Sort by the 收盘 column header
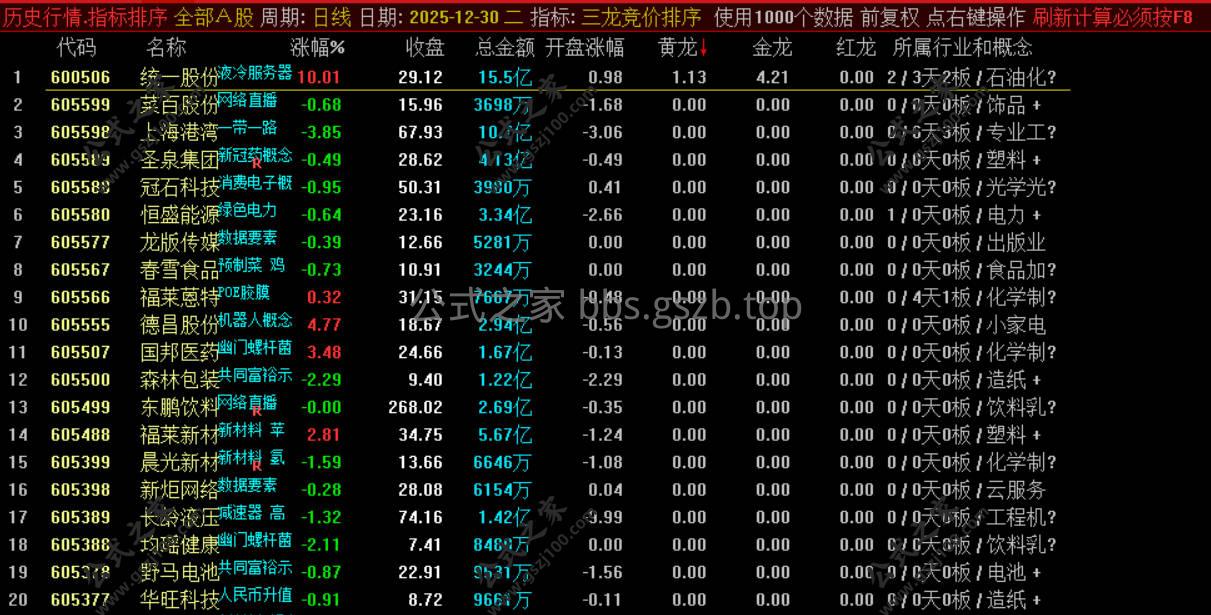This screenshot has width=1211, height=615. tap(425, 47)
